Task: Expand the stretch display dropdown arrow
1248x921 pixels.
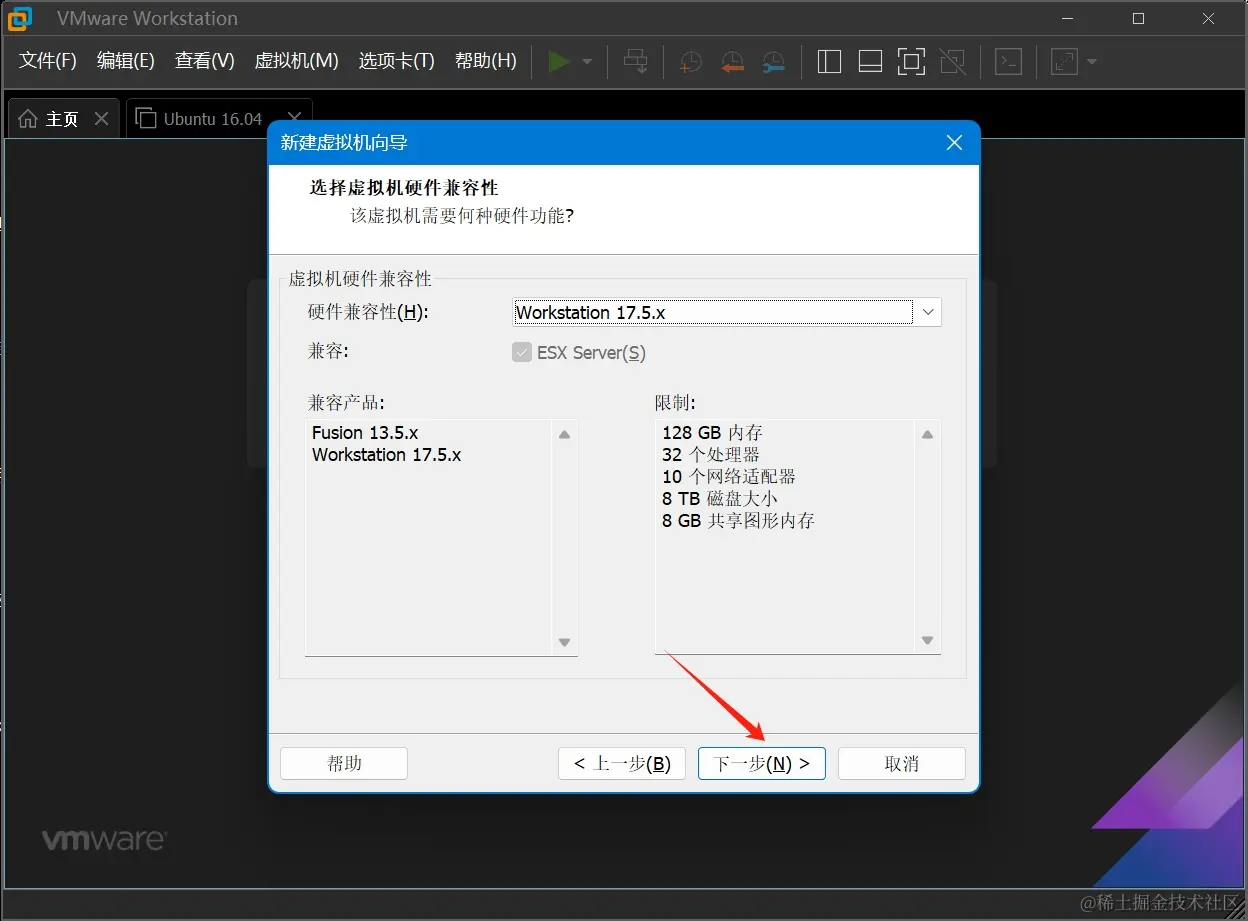Action: (1092, 61)
